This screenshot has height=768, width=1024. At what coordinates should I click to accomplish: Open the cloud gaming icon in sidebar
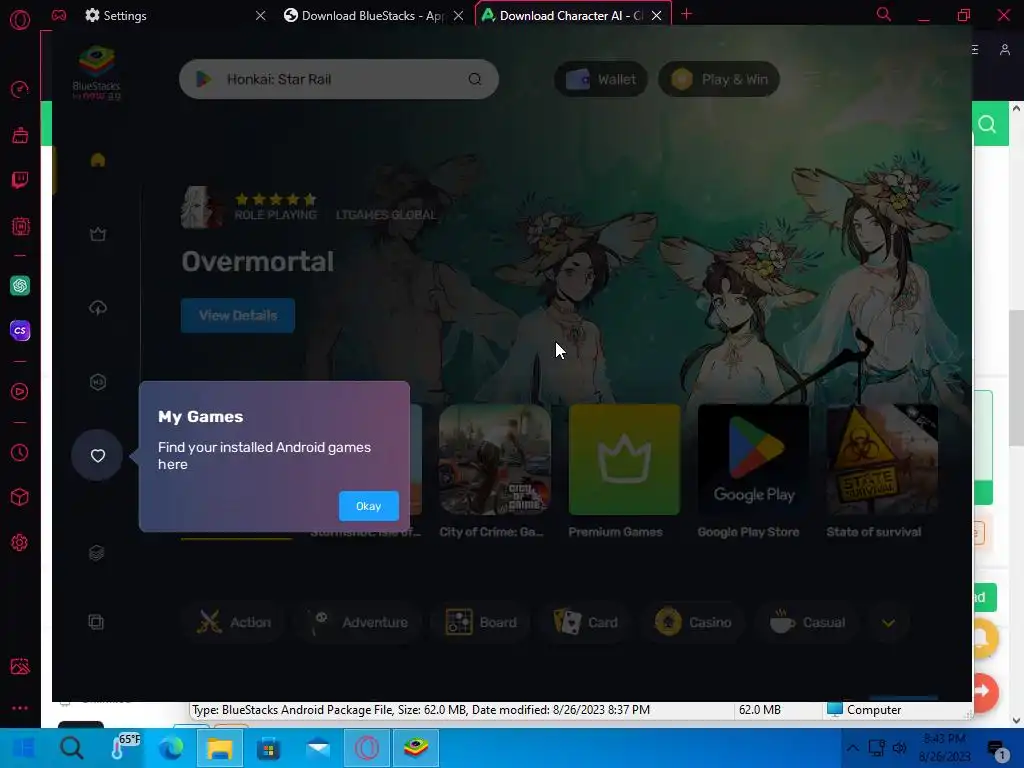click(x=98, y=308)
